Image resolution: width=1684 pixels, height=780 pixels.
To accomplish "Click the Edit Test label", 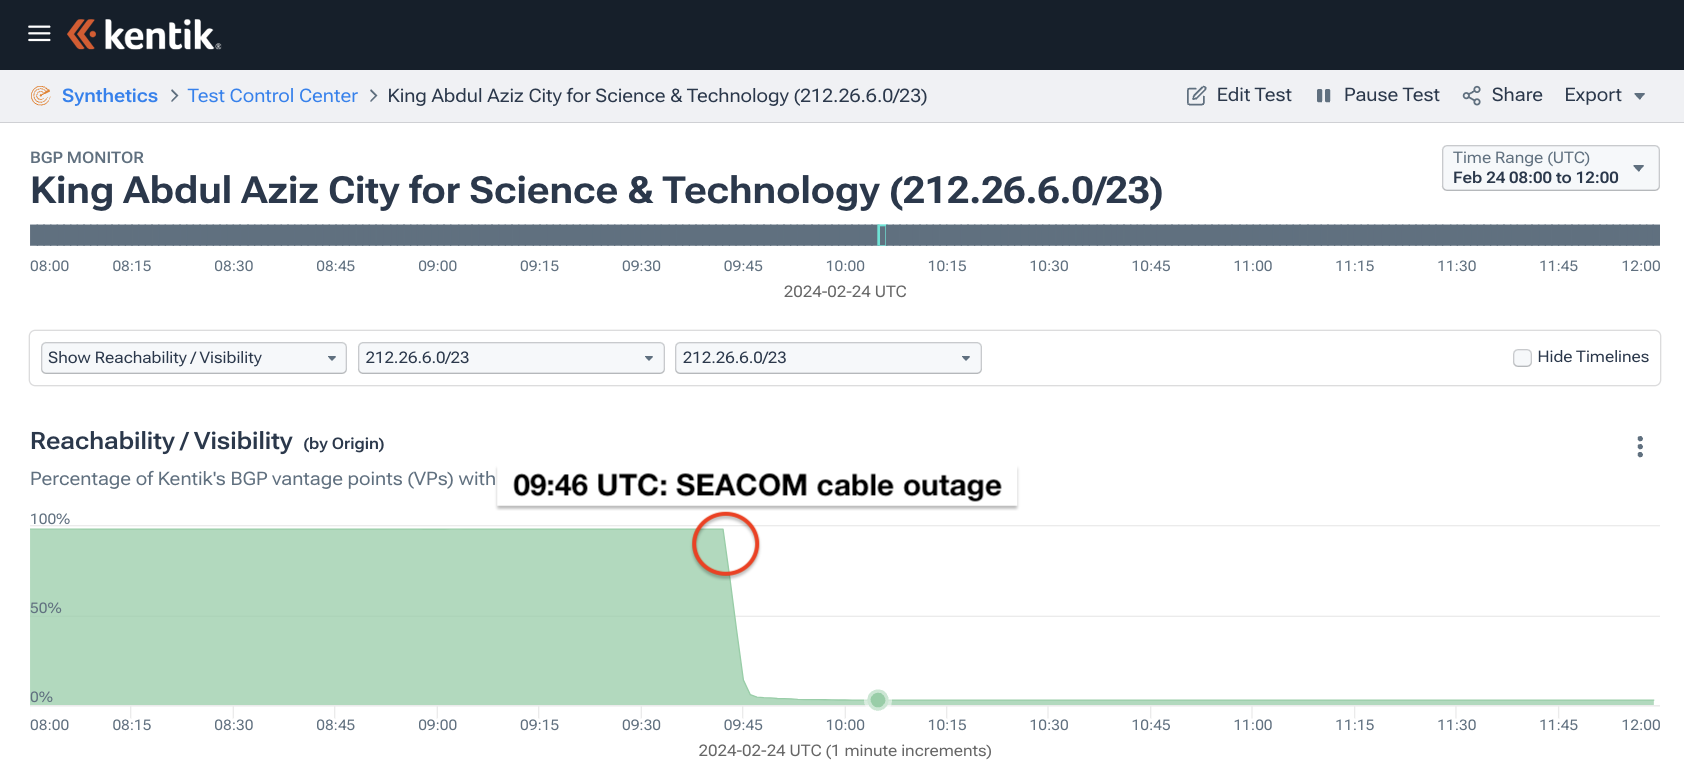I will (1254, 95).
